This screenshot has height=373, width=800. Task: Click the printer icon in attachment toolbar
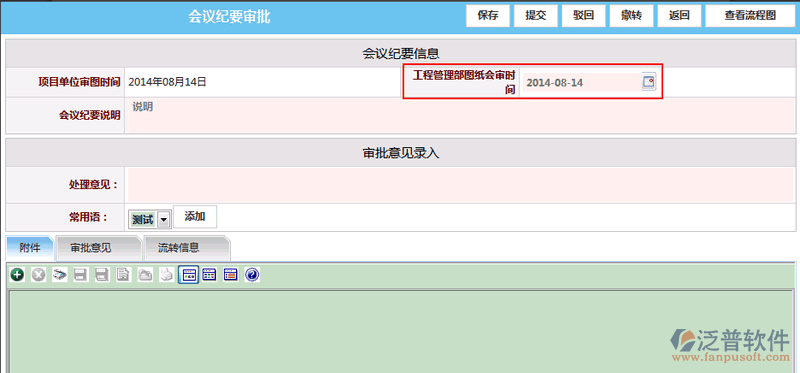pos(166,276)
